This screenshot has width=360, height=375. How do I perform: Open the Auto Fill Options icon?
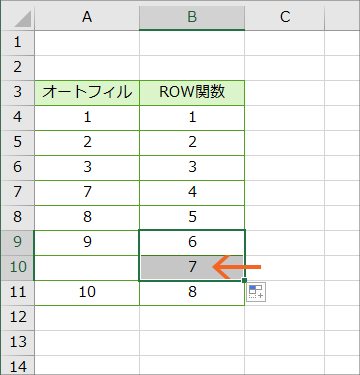(256, 292)
